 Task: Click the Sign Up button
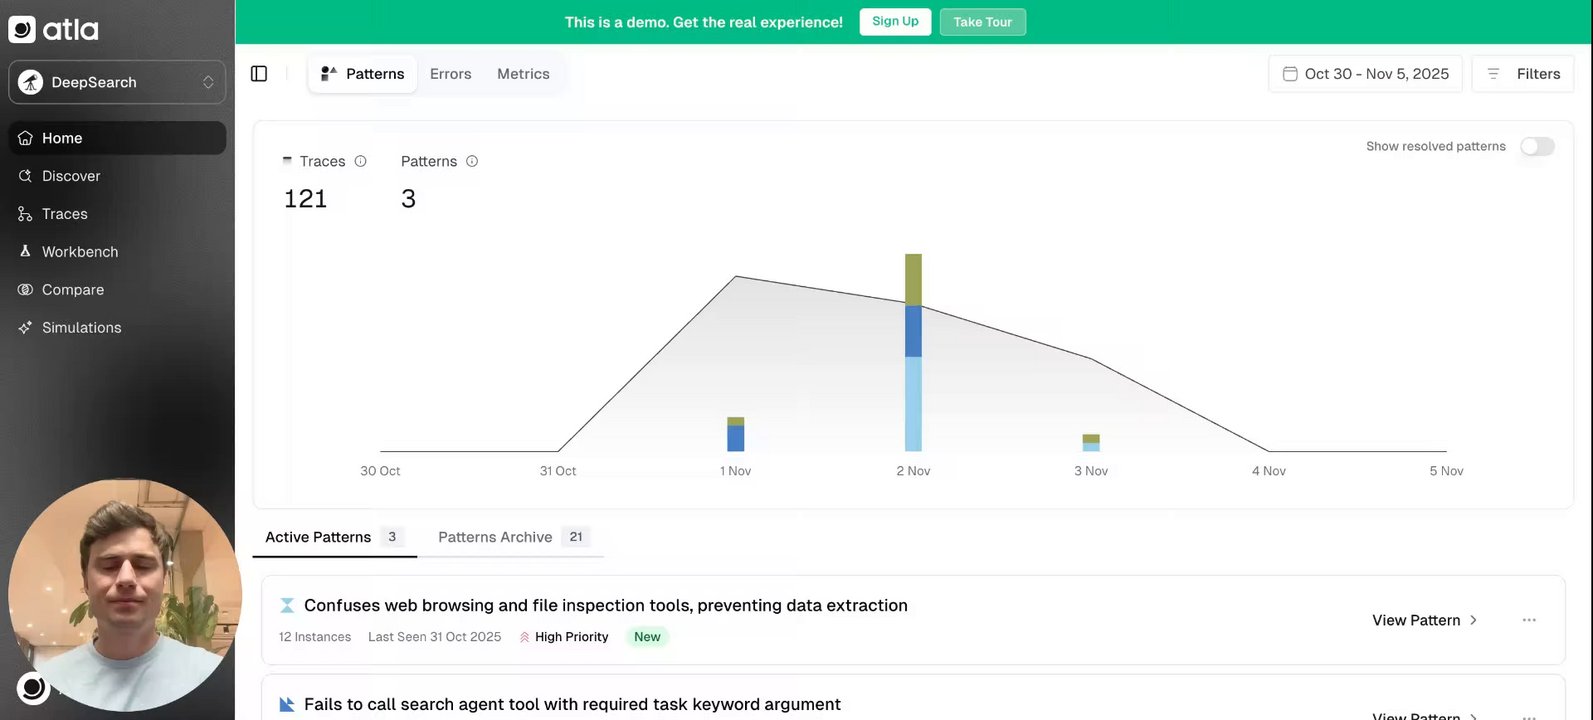(895, 22)
